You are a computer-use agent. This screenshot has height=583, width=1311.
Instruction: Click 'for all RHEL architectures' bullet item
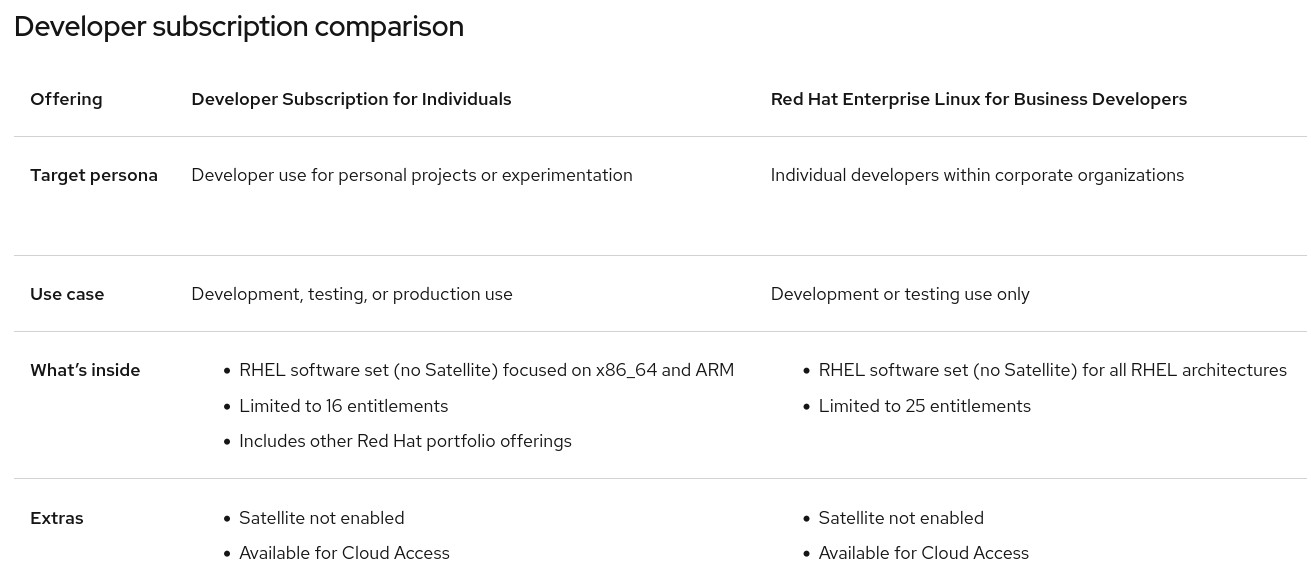[x=1052, y=370]
